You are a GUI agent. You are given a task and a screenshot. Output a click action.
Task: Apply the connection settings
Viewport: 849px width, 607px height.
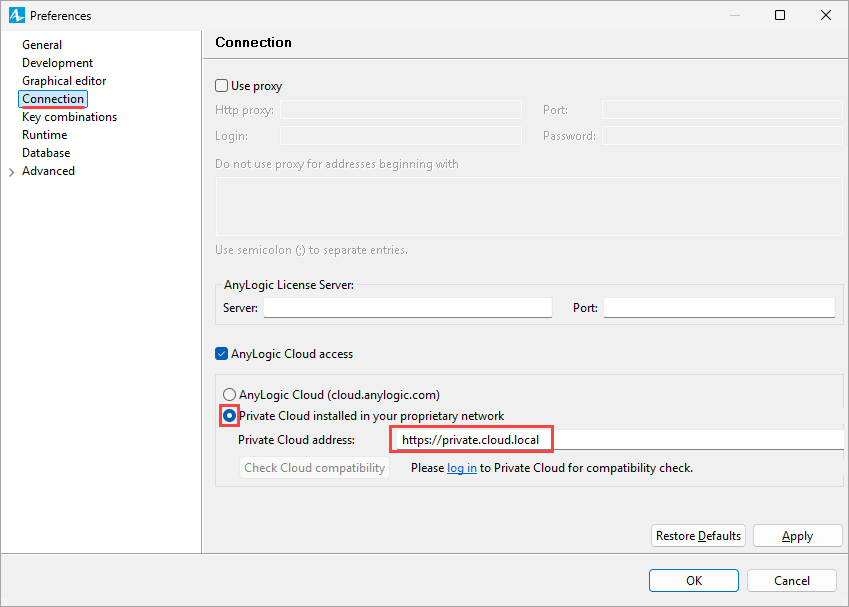[797, 536]
